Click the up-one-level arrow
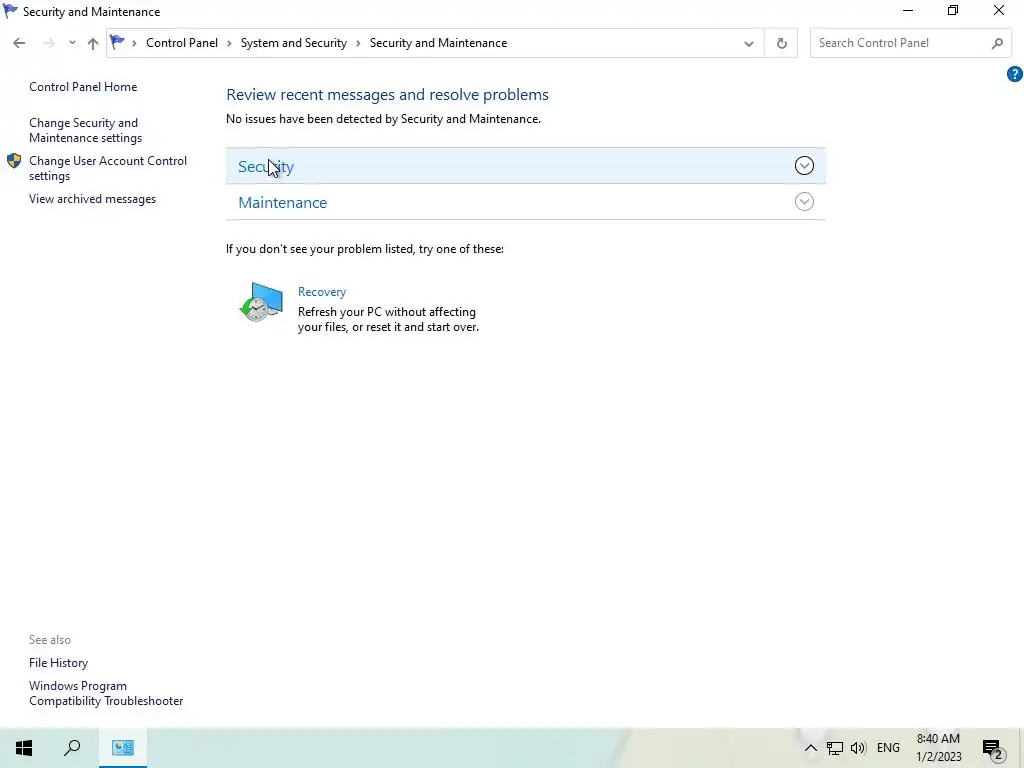The height and width of the screenshot is (768, 1024). click(x=93, y=43)
